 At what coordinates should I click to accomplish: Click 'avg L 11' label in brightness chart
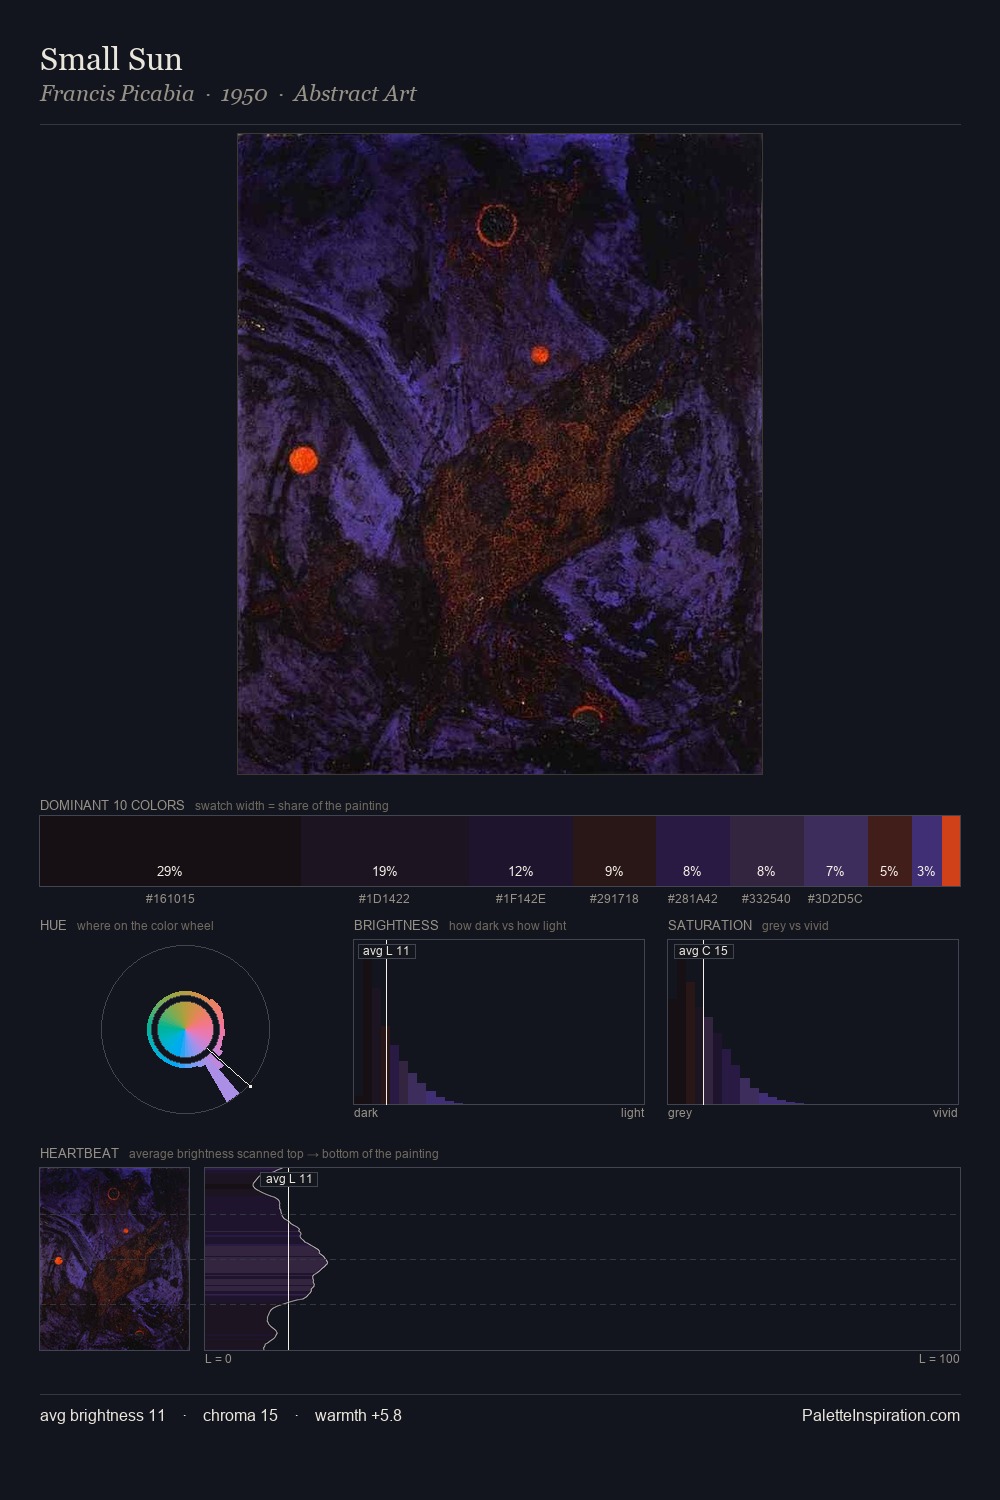(x=386, y=951)
